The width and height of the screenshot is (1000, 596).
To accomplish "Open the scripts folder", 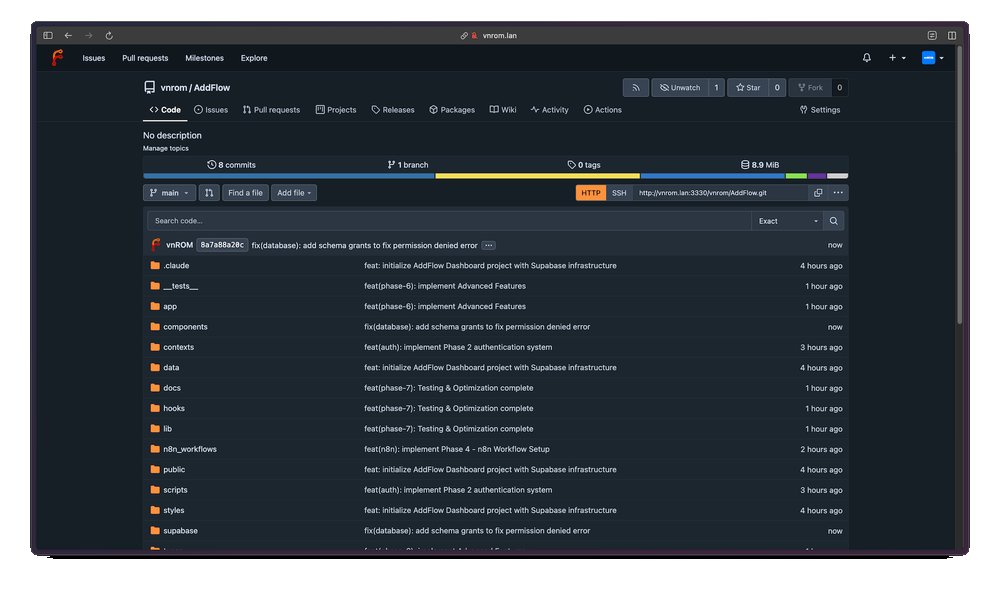I will (175, 490).
